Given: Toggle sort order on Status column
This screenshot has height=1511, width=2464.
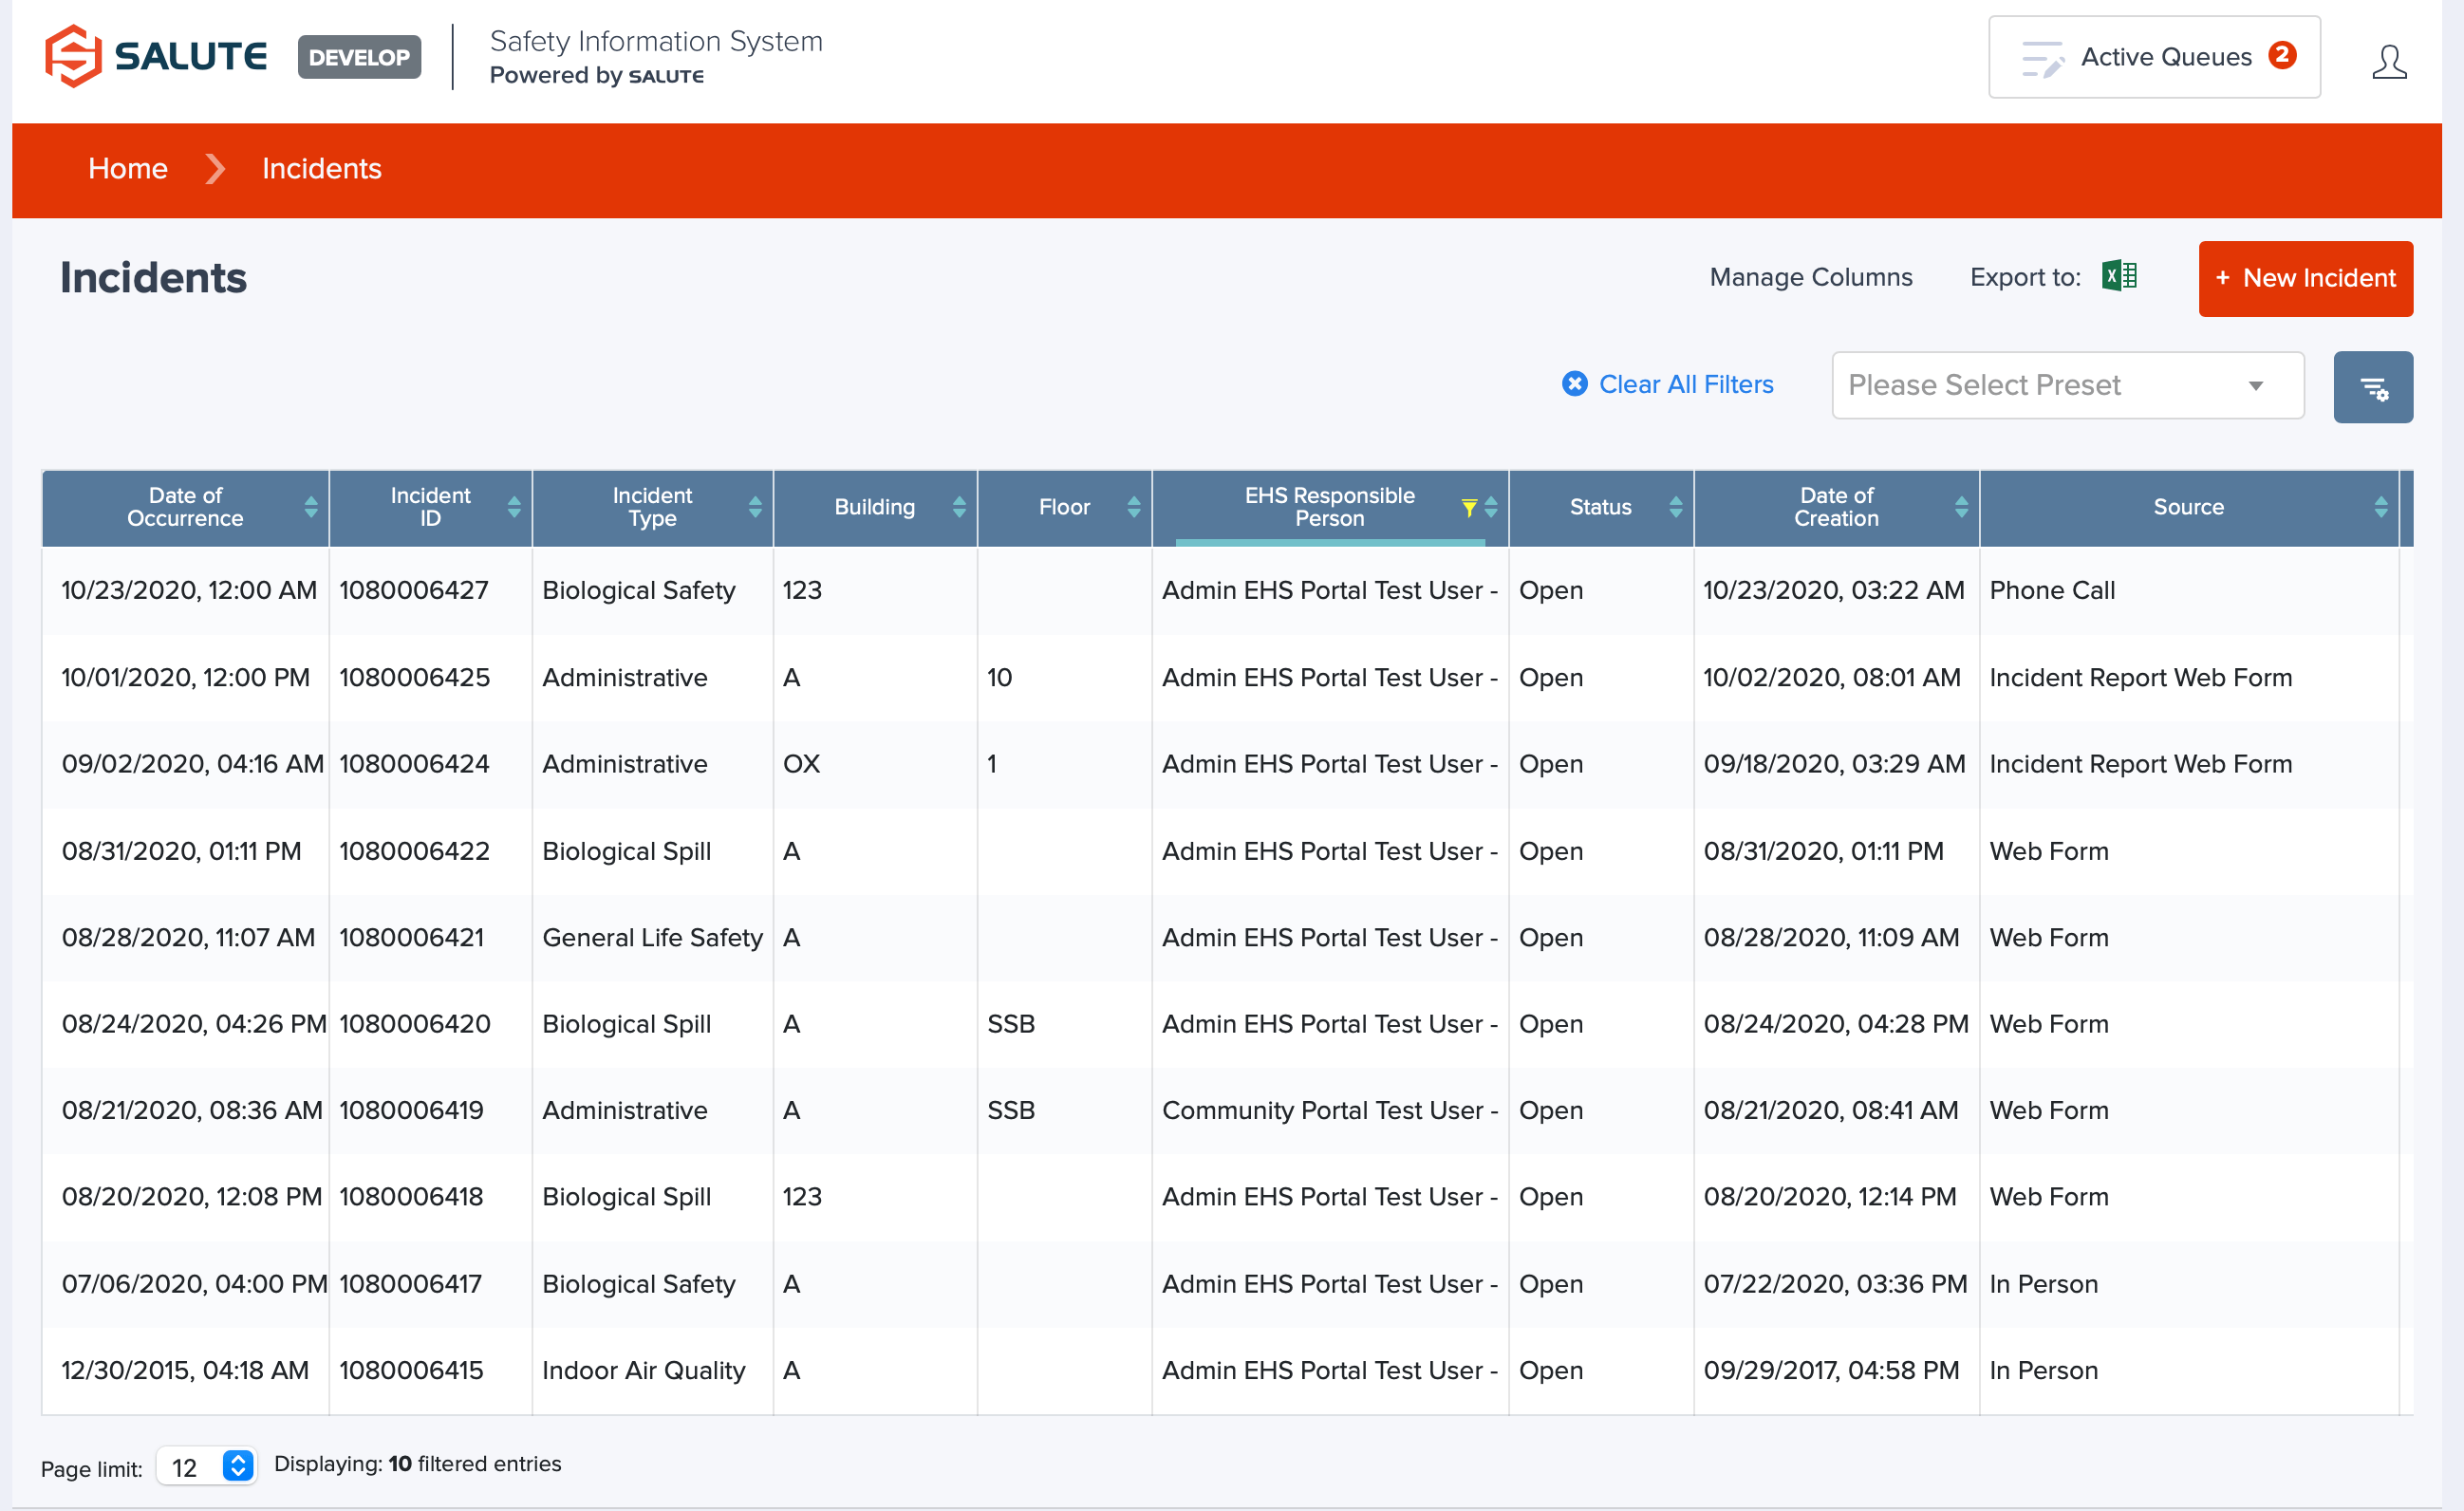Looking at the screenshot, I should click(x=1675, y=507).
